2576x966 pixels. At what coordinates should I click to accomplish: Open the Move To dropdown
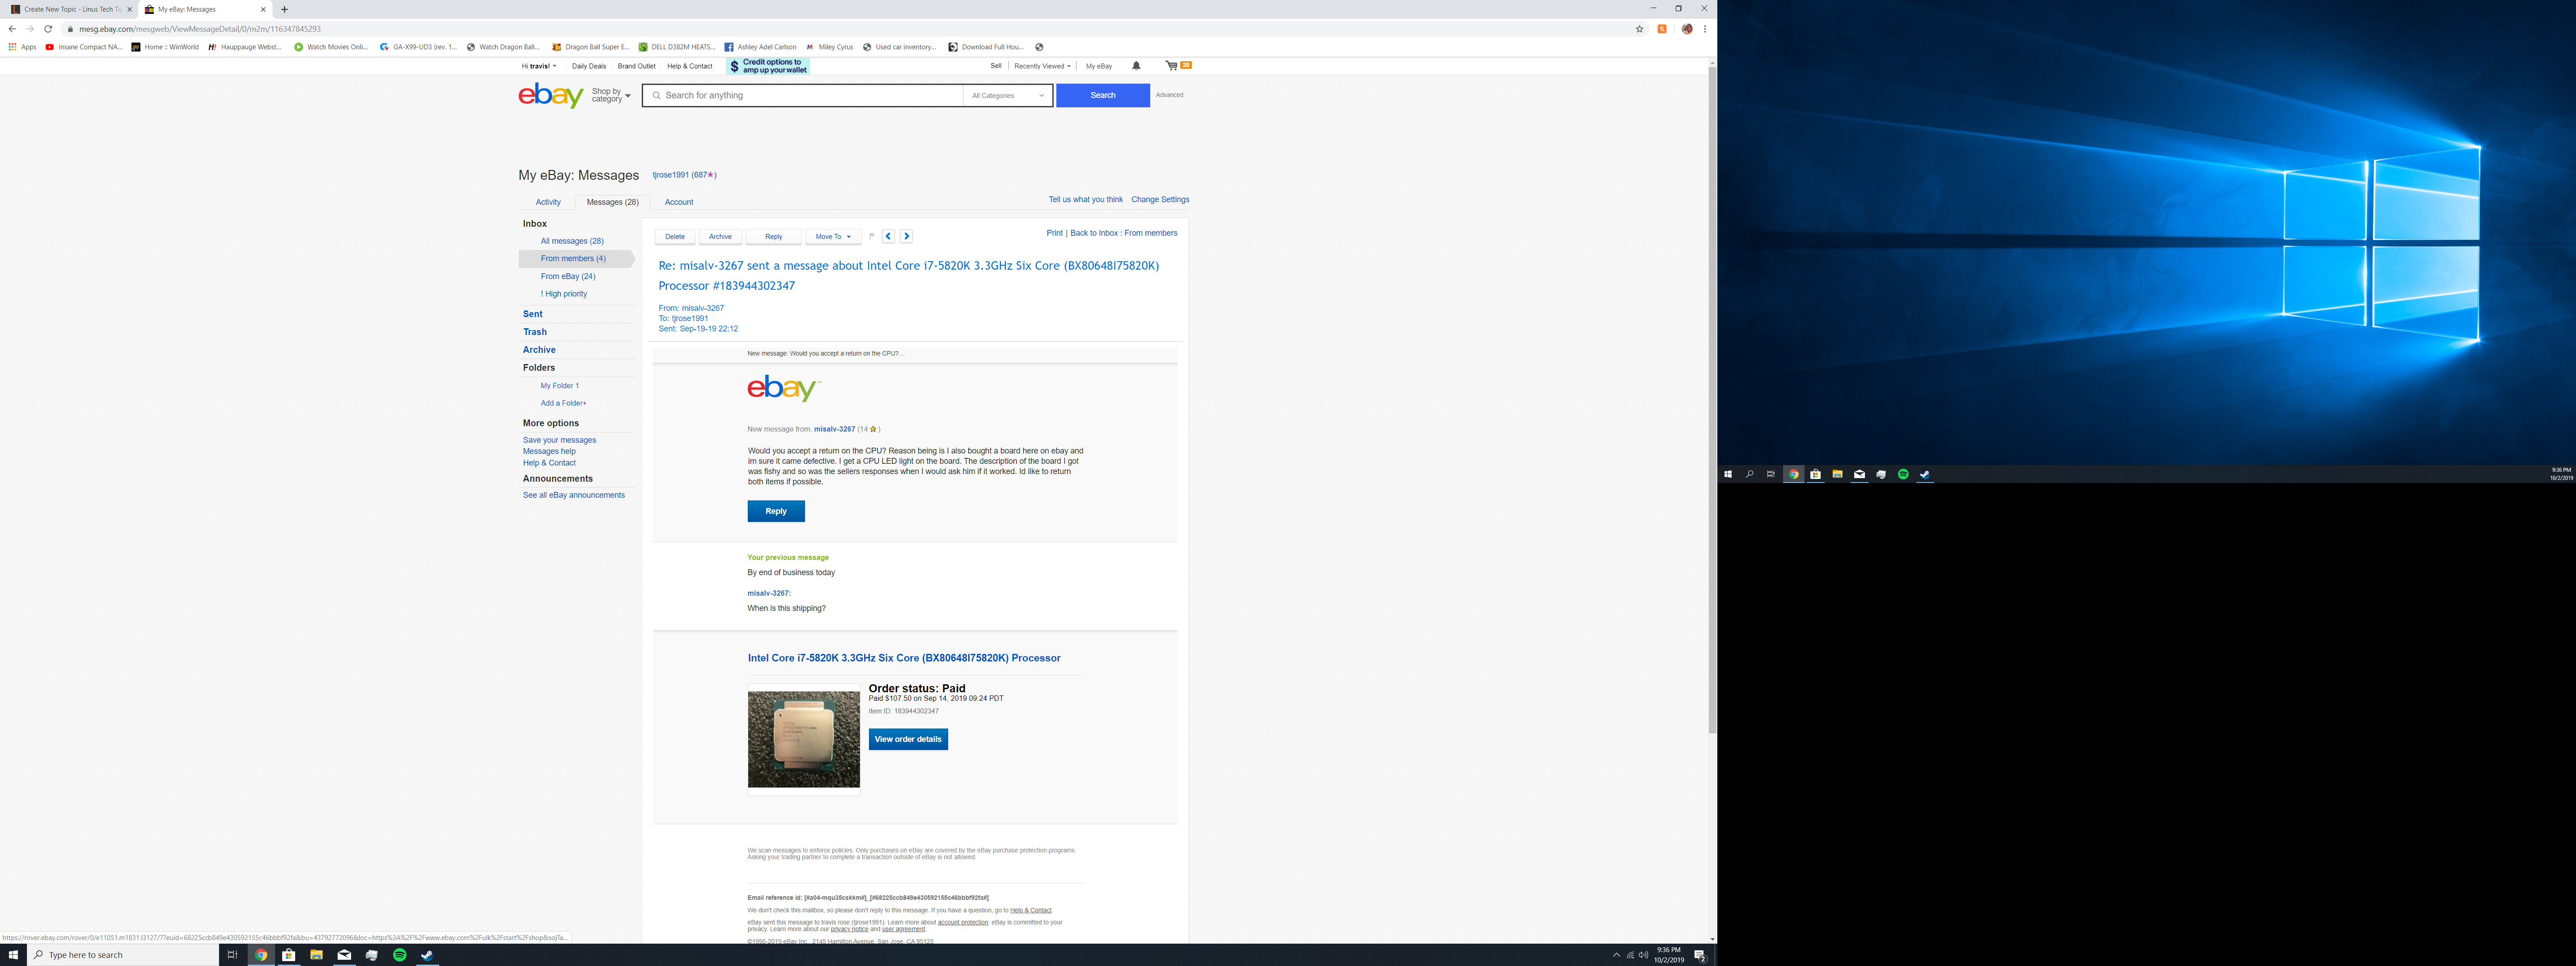click(833, 237)
